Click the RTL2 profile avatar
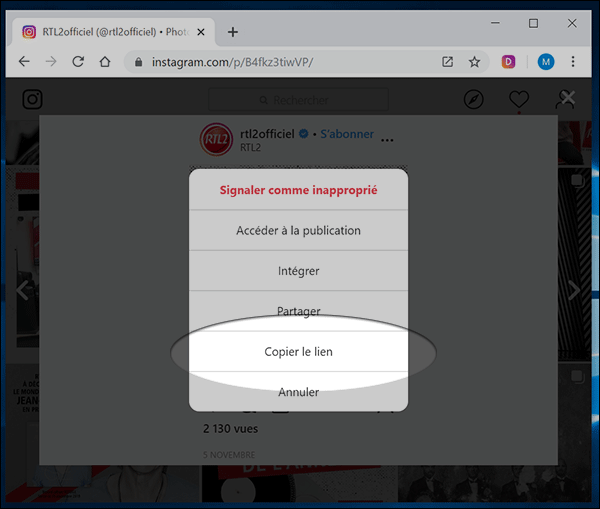The height and width of the screenshot is (509, 600). pyautogui.click(x=216, y=139)
